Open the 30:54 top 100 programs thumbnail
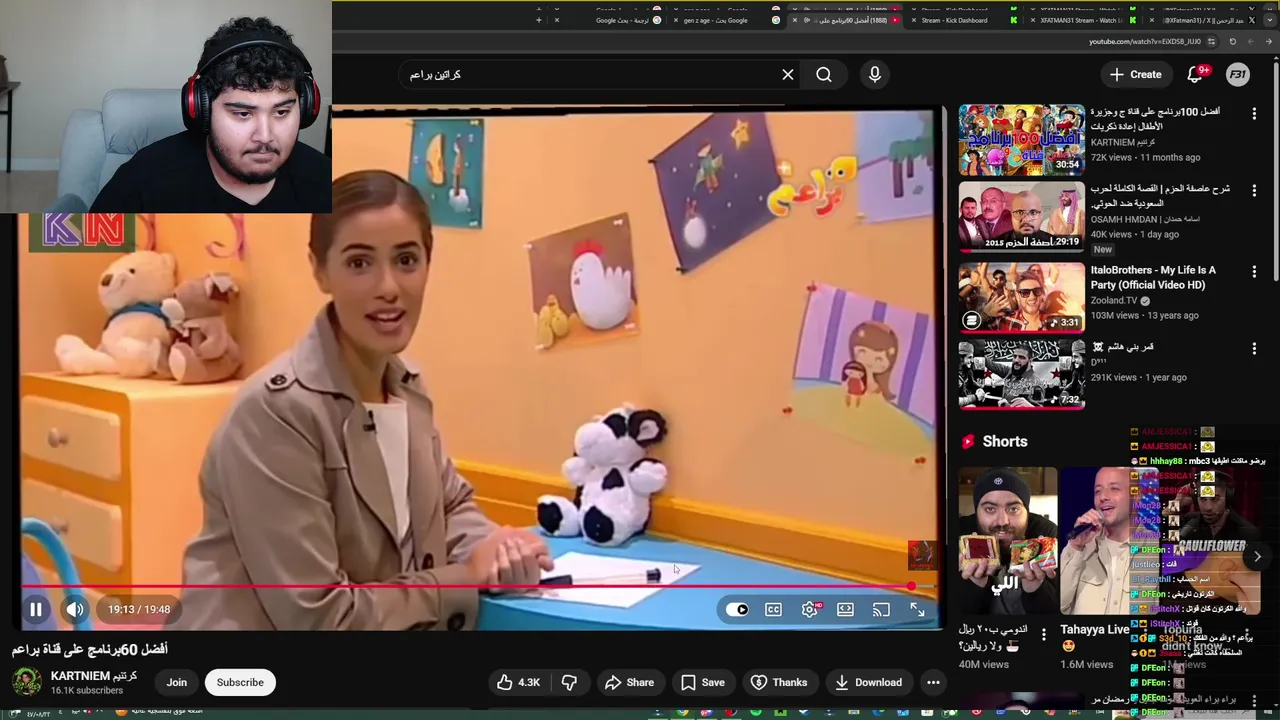Screen dimensions: 1280x720 (x=1021, y=140)
